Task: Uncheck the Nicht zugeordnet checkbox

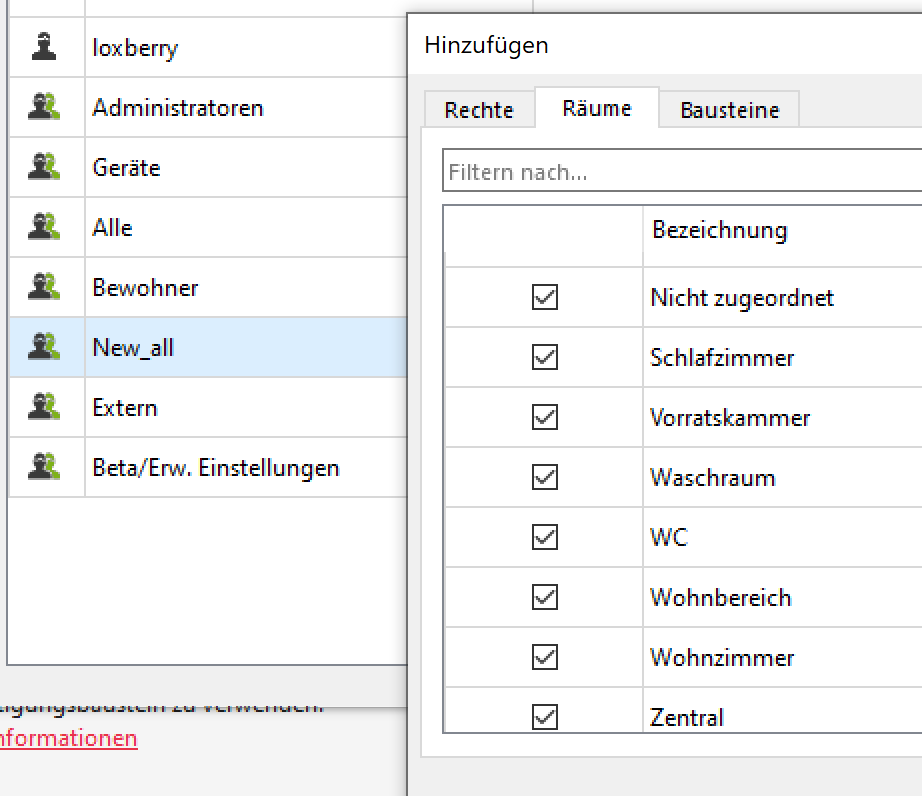Action: coord(545,297)
